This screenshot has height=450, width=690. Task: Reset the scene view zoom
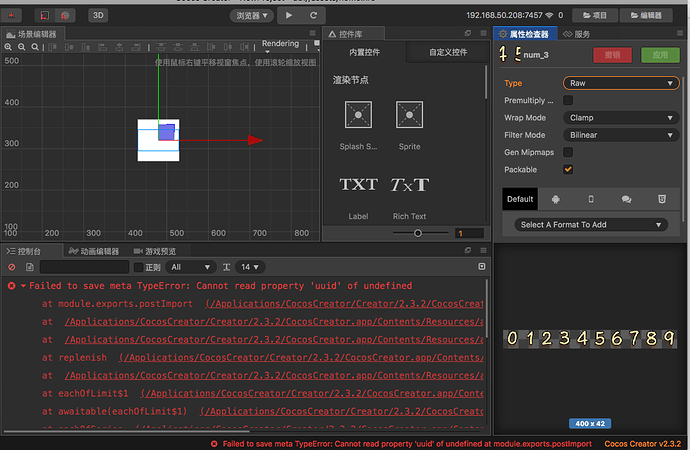35,47
